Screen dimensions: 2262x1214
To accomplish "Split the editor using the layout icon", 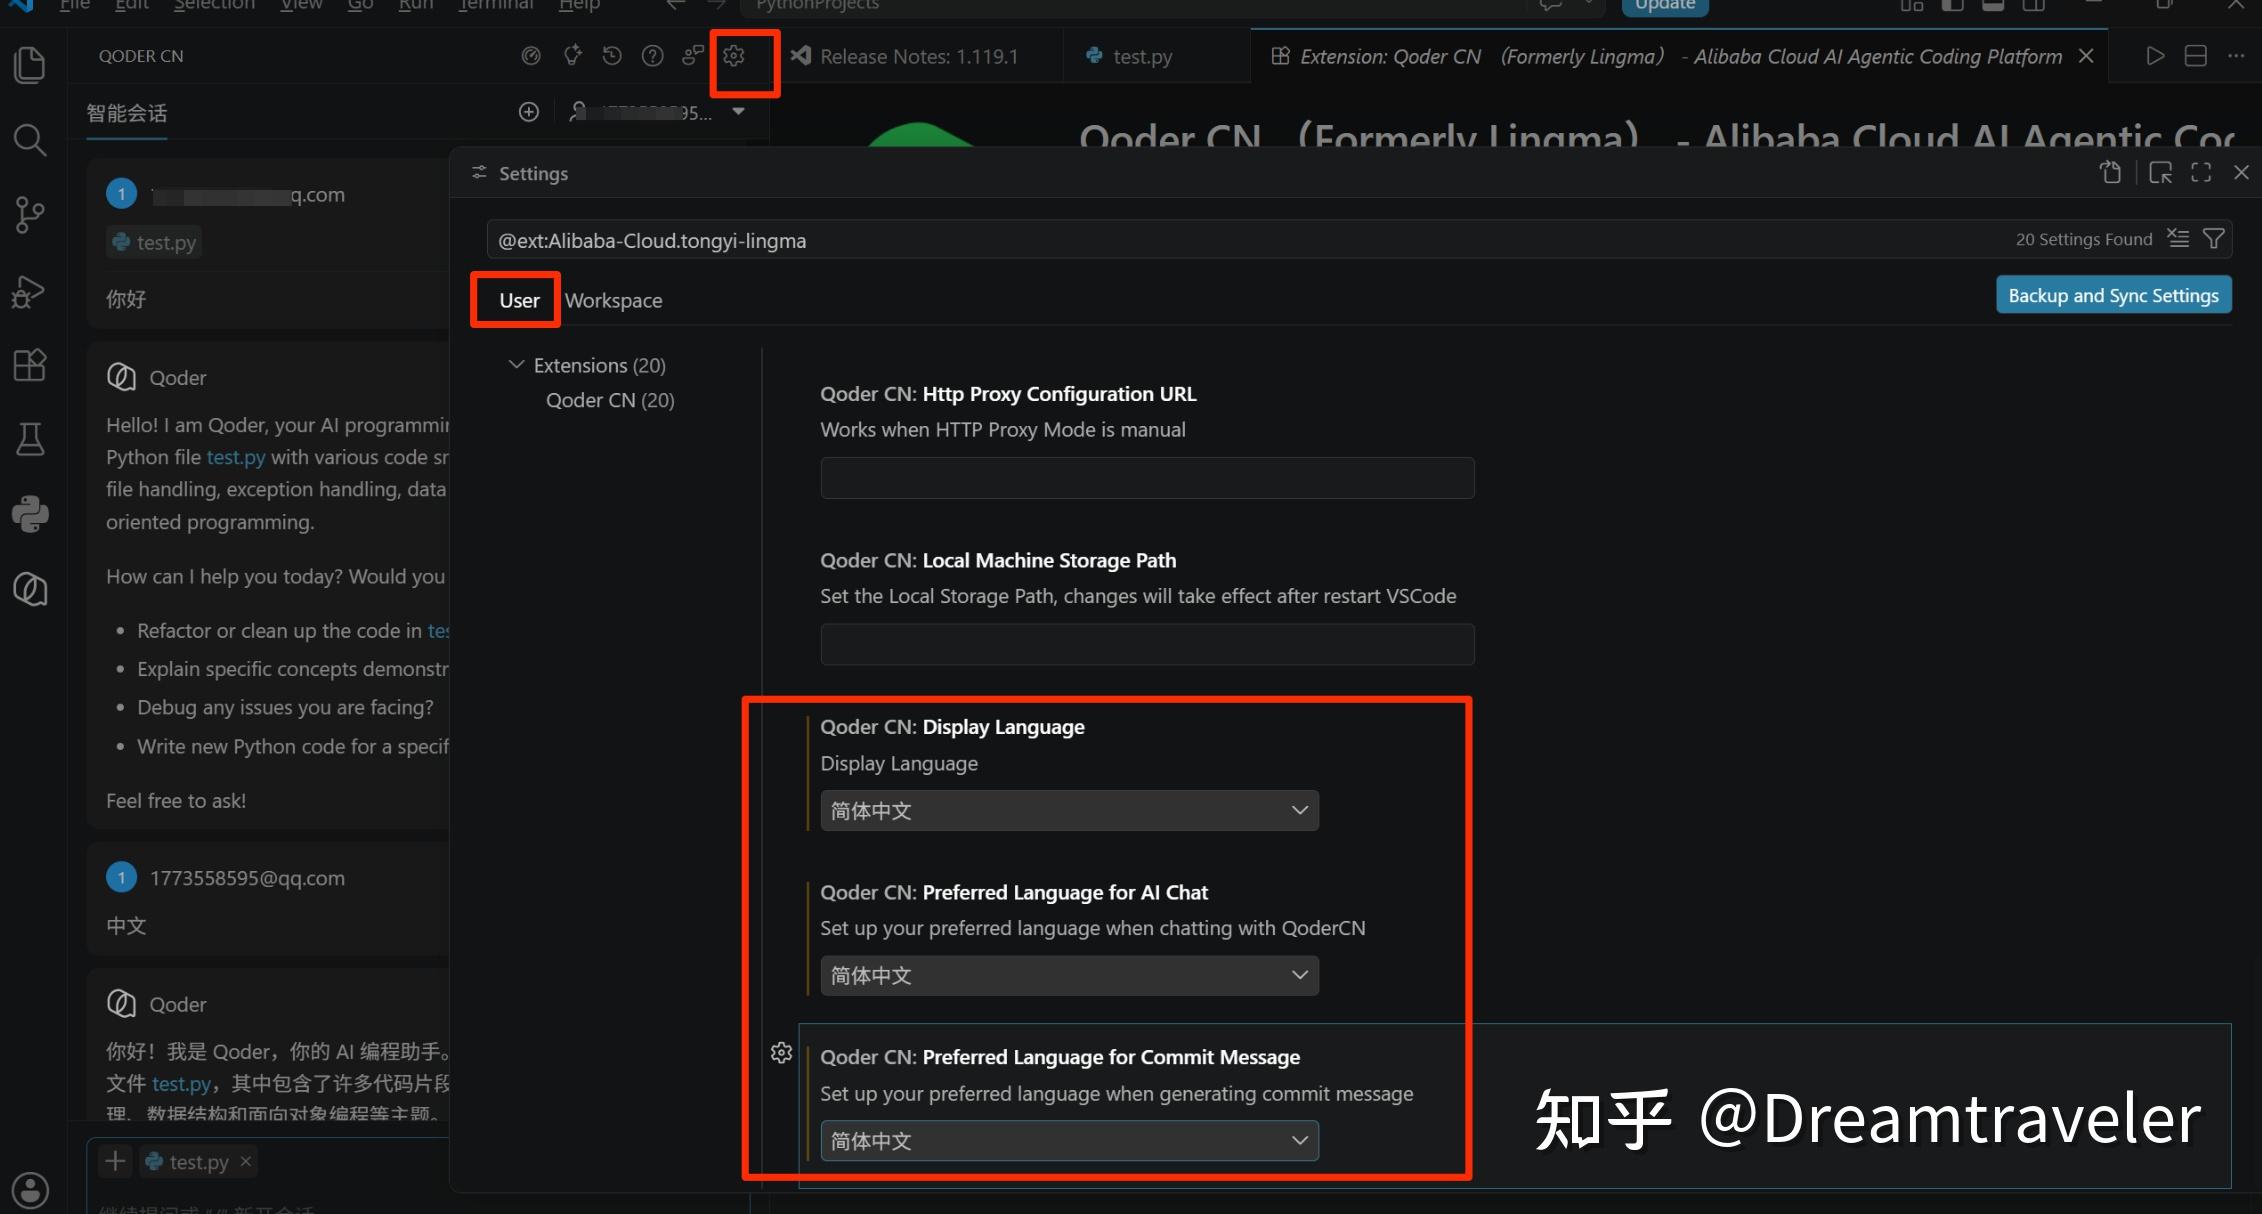I will (x=2196, y=56).
